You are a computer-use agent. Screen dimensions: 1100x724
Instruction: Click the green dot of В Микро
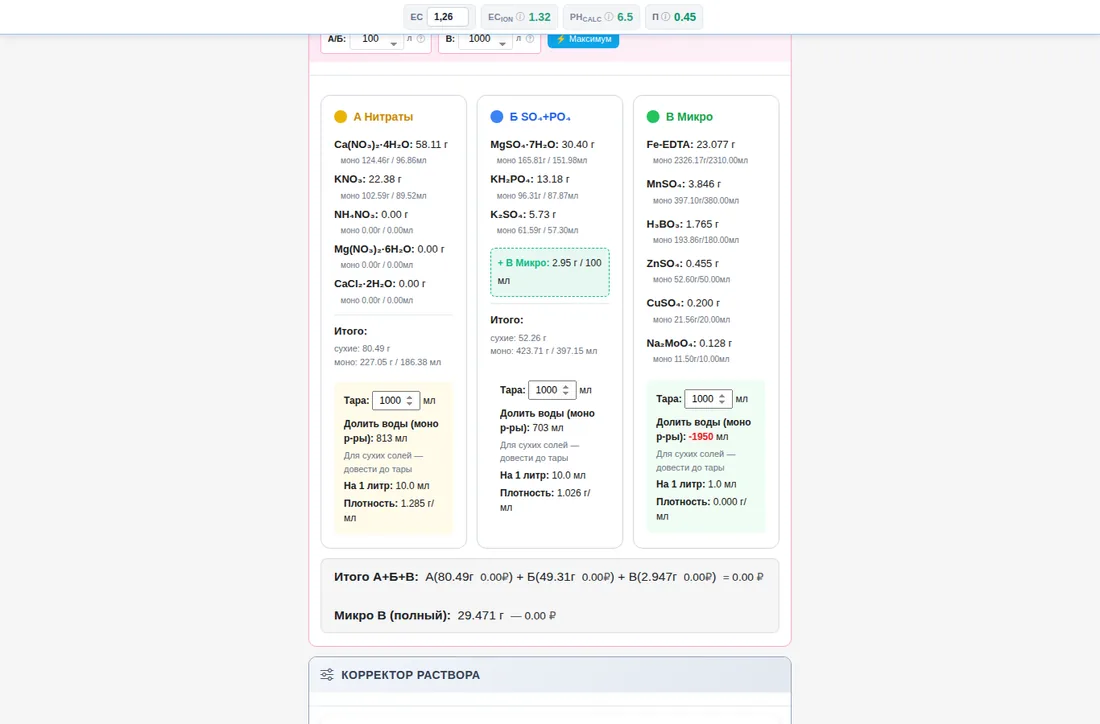click(653, 116)
